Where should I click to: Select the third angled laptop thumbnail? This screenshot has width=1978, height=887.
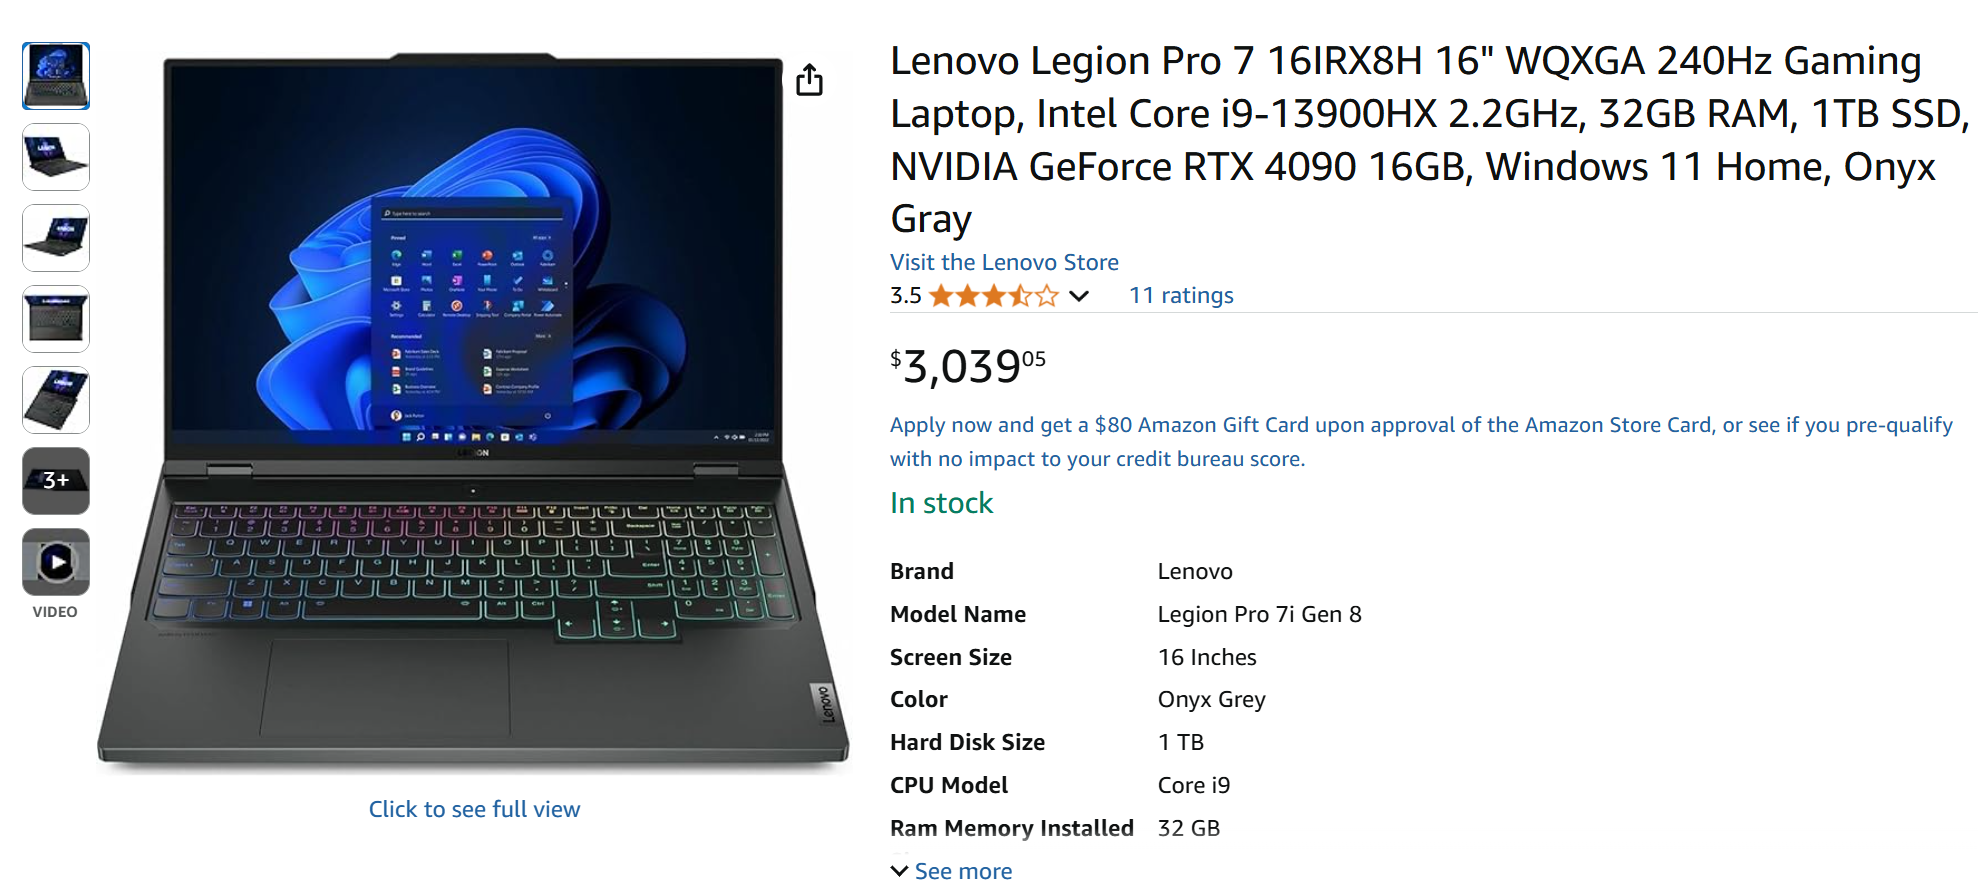(56, 238)
